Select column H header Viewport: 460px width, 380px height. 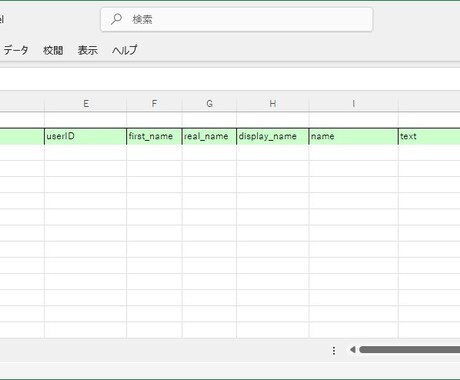tap(273, 104)
